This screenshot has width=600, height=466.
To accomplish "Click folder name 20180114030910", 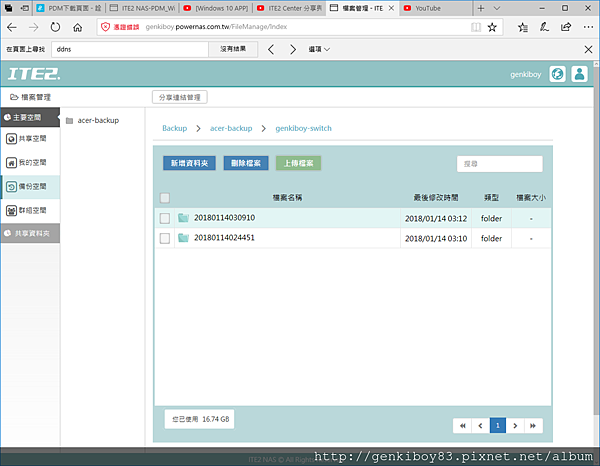I will pyautogui.click(x=224, y=218).
